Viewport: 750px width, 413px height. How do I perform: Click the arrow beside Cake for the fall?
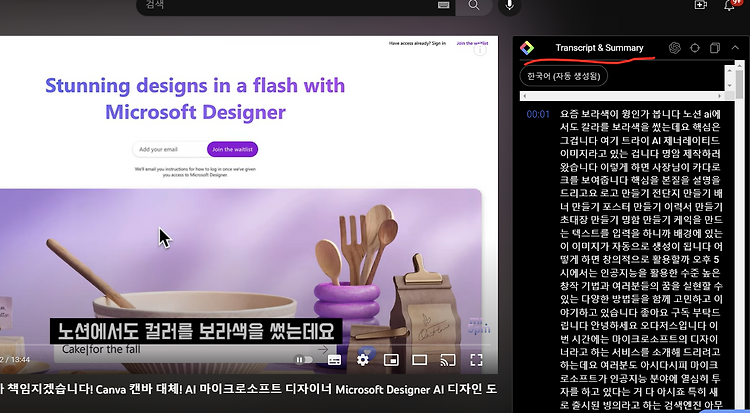(323, 350)
